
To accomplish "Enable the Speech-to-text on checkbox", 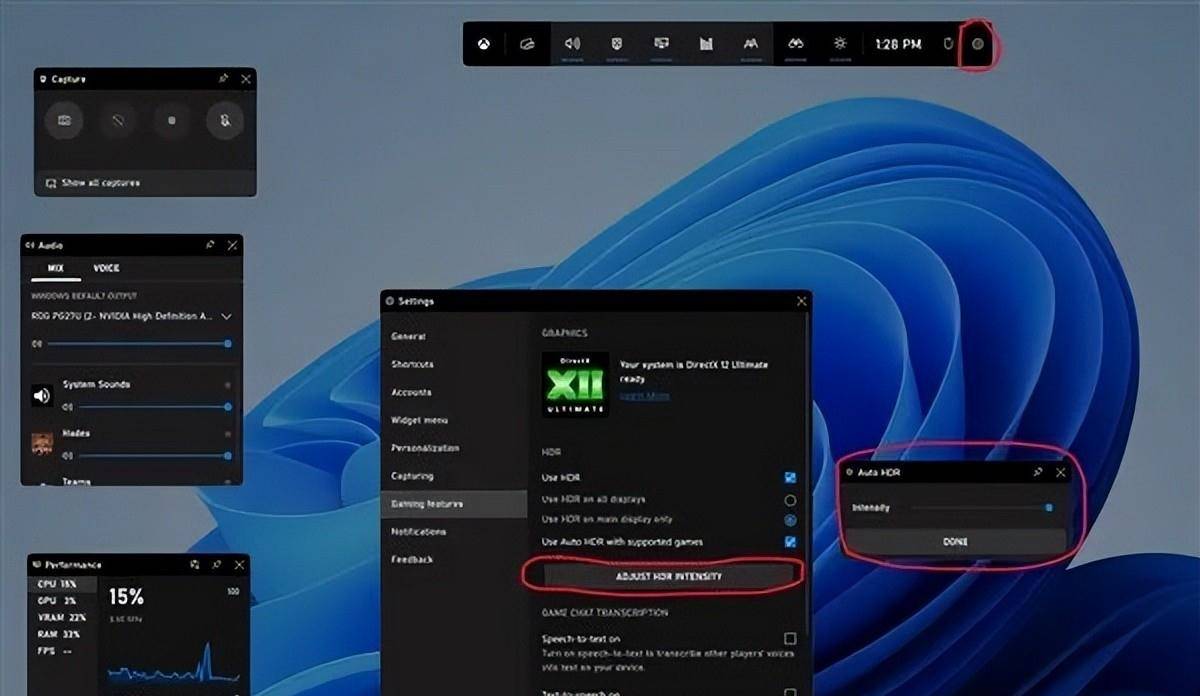I will [790, 638].
